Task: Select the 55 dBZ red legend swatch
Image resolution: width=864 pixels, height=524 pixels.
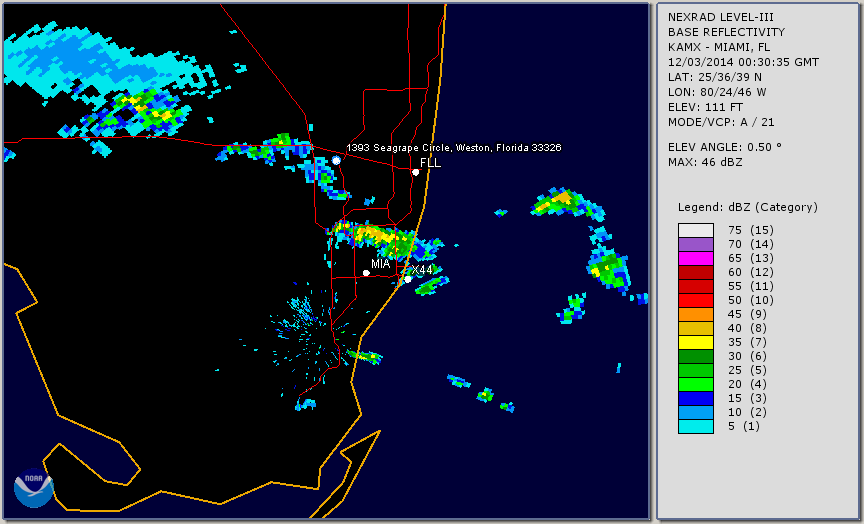Action: pos(696,287)
